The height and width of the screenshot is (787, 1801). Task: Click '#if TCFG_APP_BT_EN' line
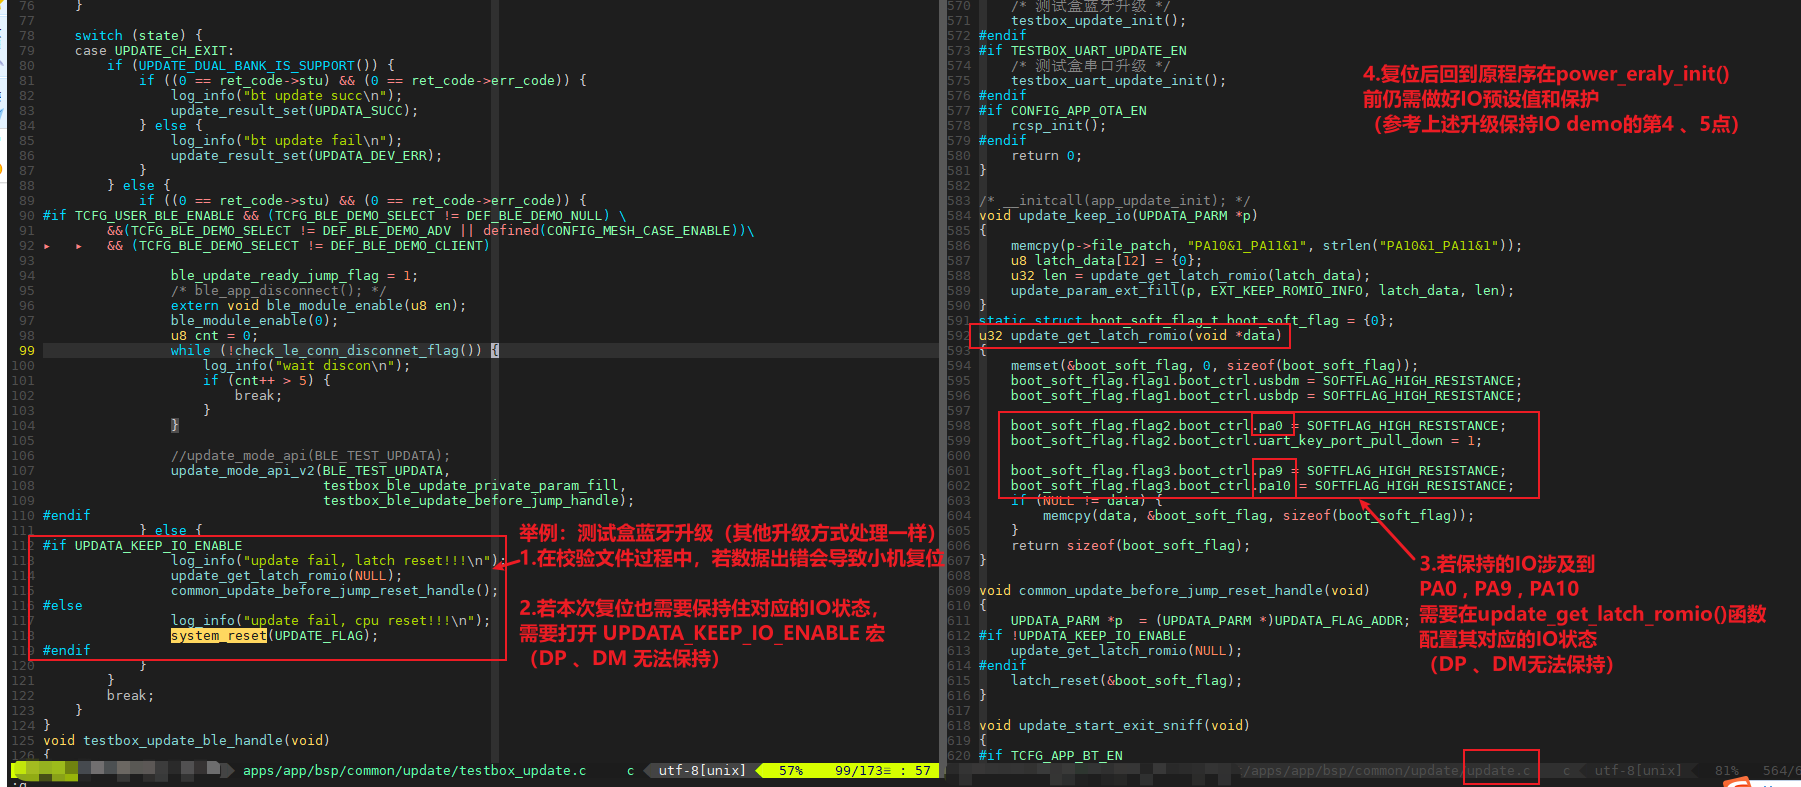pos(1050,755)
